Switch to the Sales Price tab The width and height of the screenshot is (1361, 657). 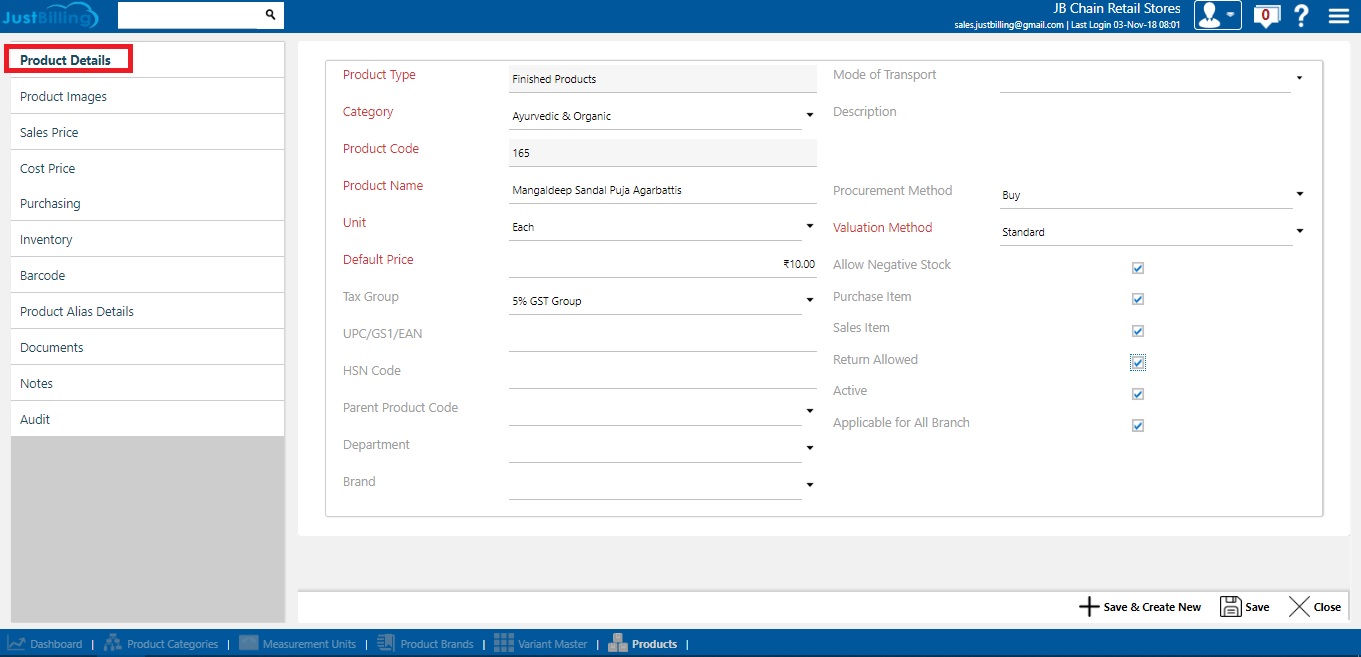(147, 133)
